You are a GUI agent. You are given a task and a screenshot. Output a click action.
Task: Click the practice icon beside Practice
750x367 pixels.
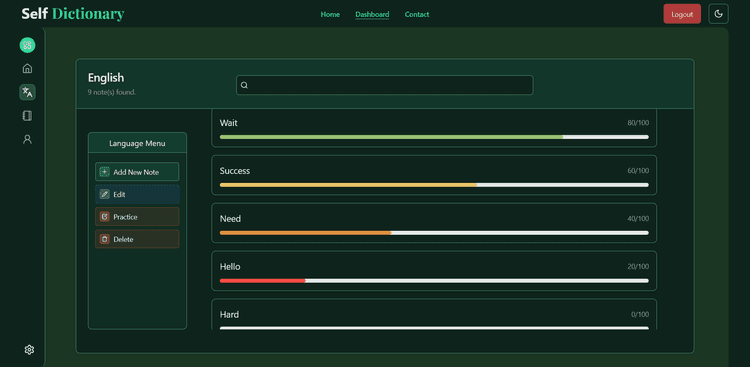click(105, 217)
